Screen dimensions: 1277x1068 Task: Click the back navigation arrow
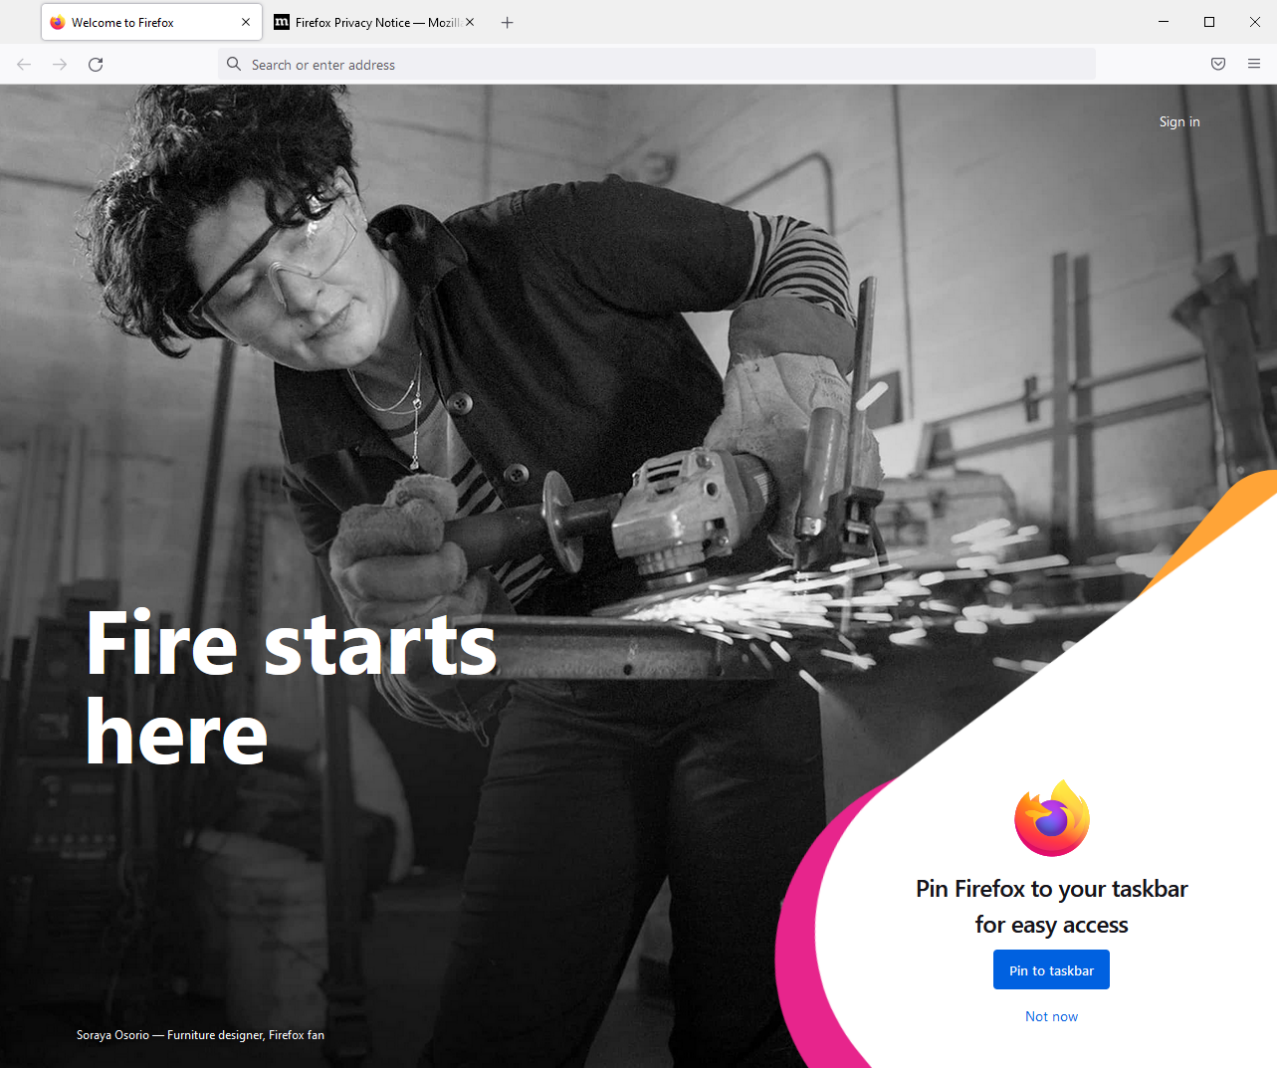[24, 64]
